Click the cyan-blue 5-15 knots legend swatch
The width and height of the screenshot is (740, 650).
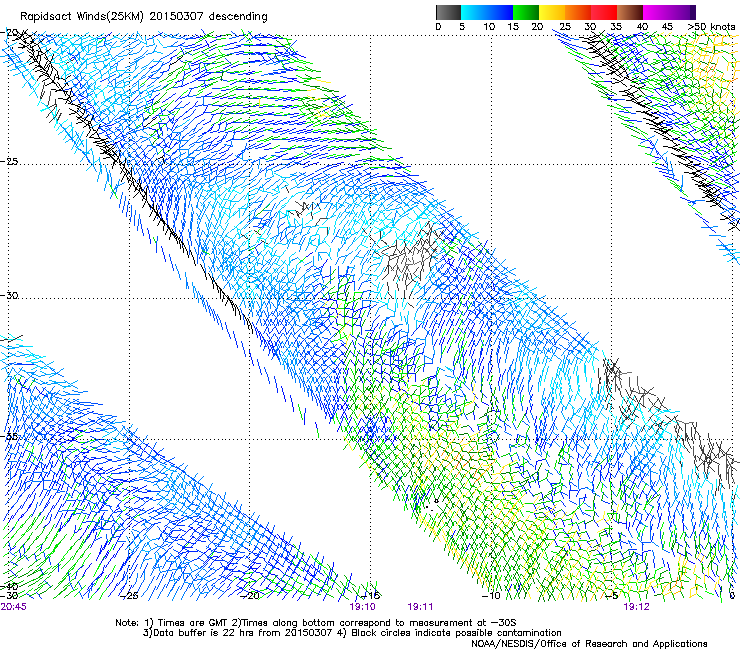(487, 12)
